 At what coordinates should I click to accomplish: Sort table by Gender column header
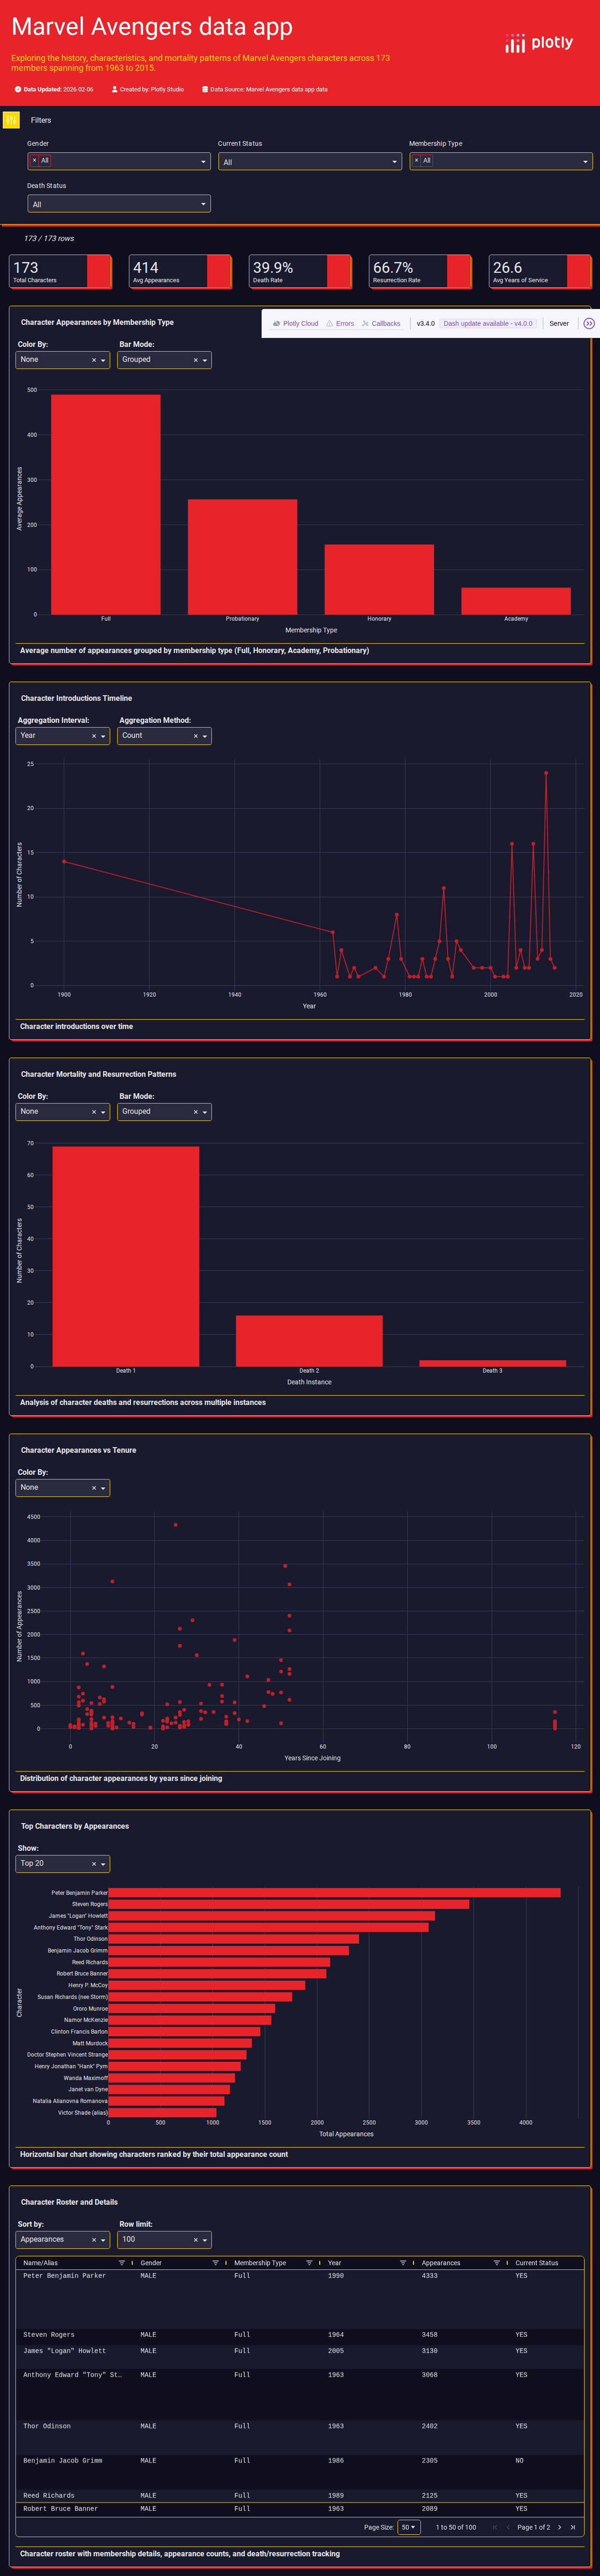point(151,2263)
